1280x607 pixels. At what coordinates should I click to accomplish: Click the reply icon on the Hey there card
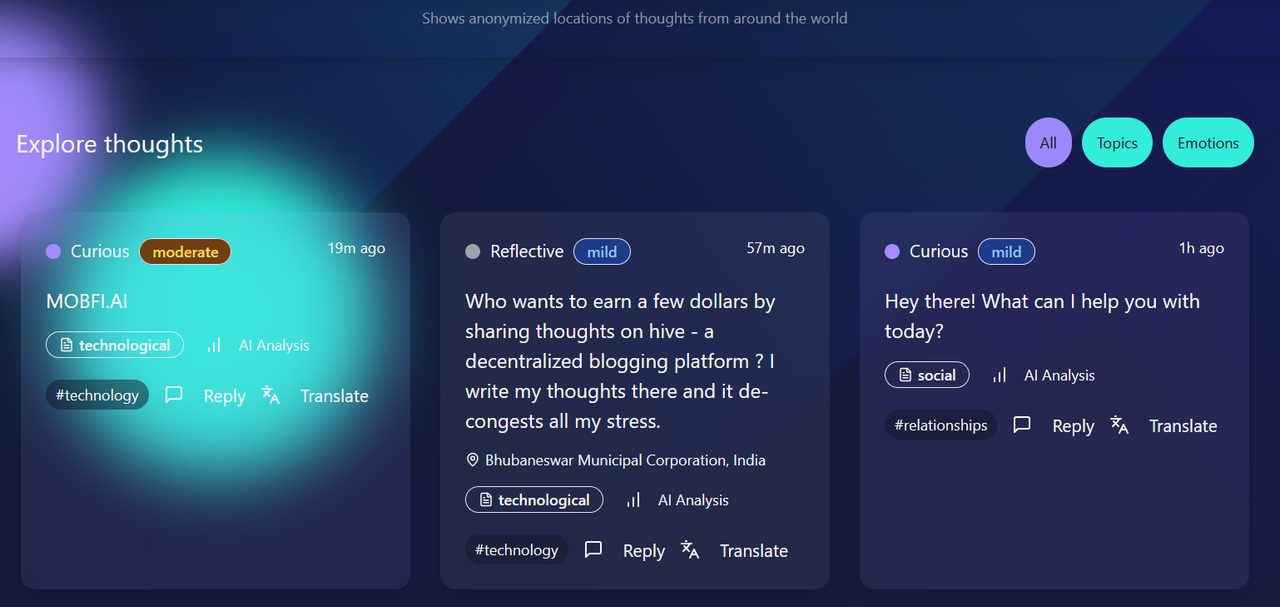1022,424
